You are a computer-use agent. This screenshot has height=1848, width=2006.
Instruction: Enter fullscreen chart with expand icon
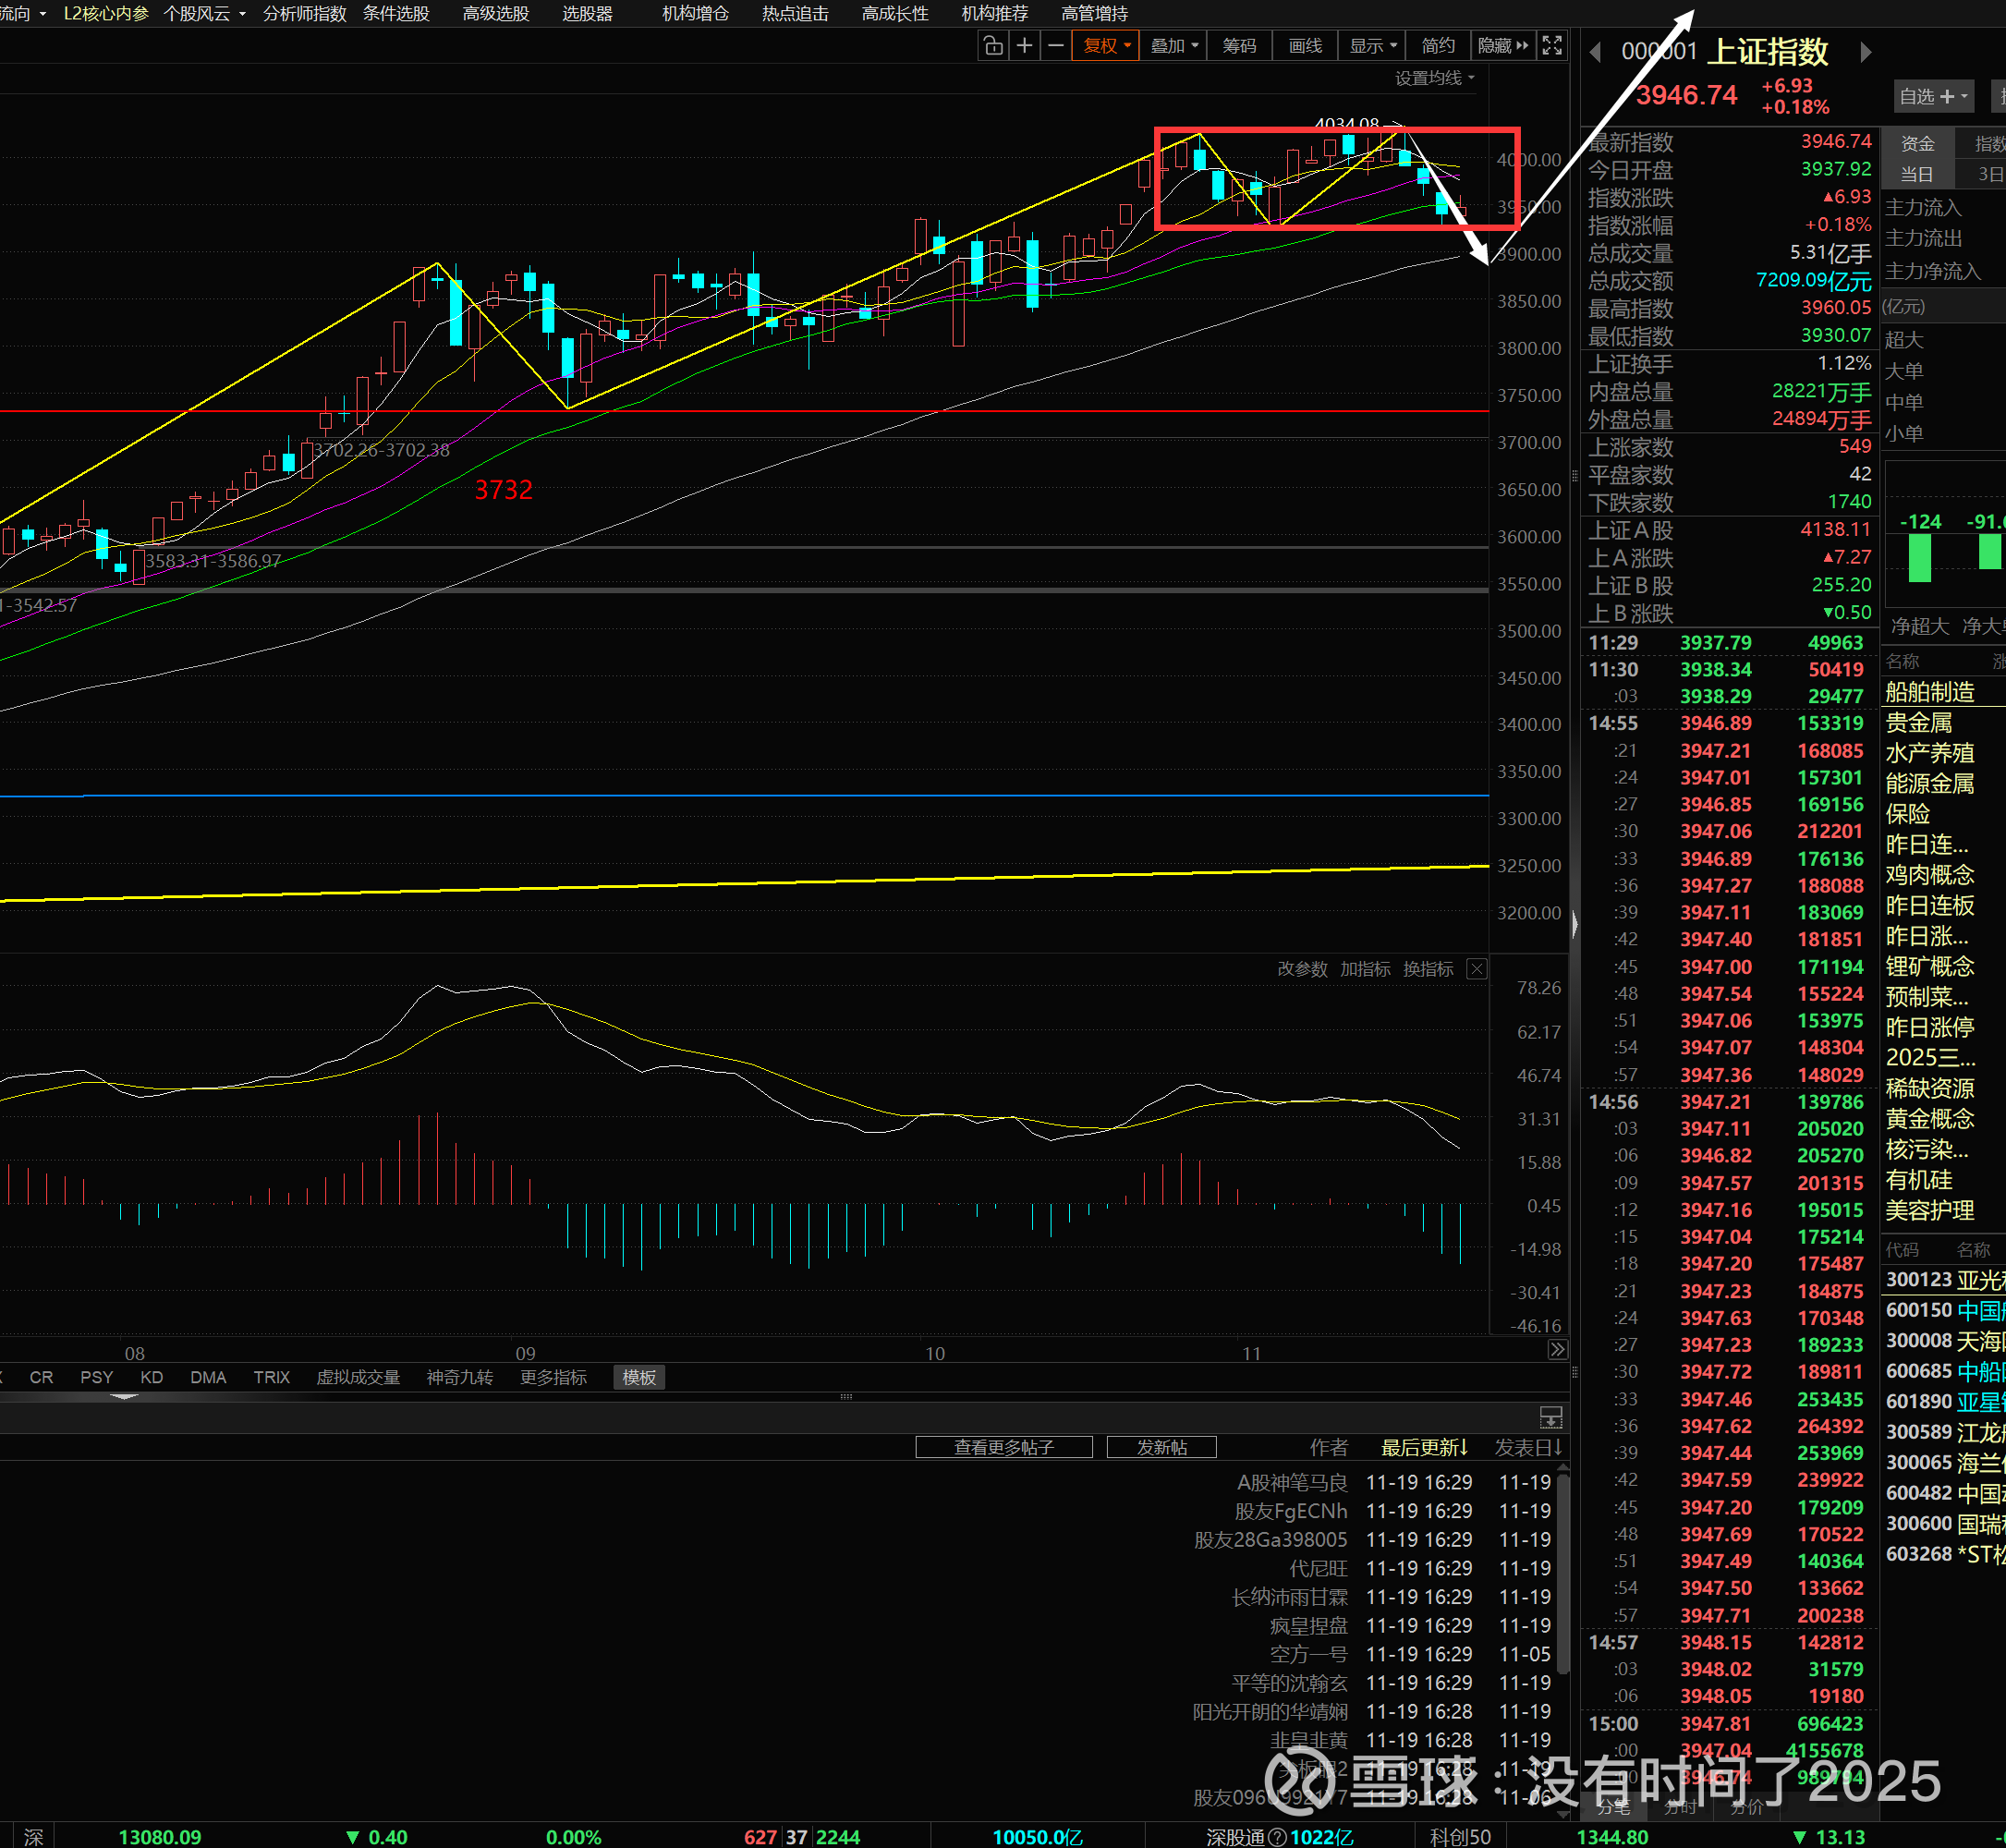click(x=1552, y=46)
